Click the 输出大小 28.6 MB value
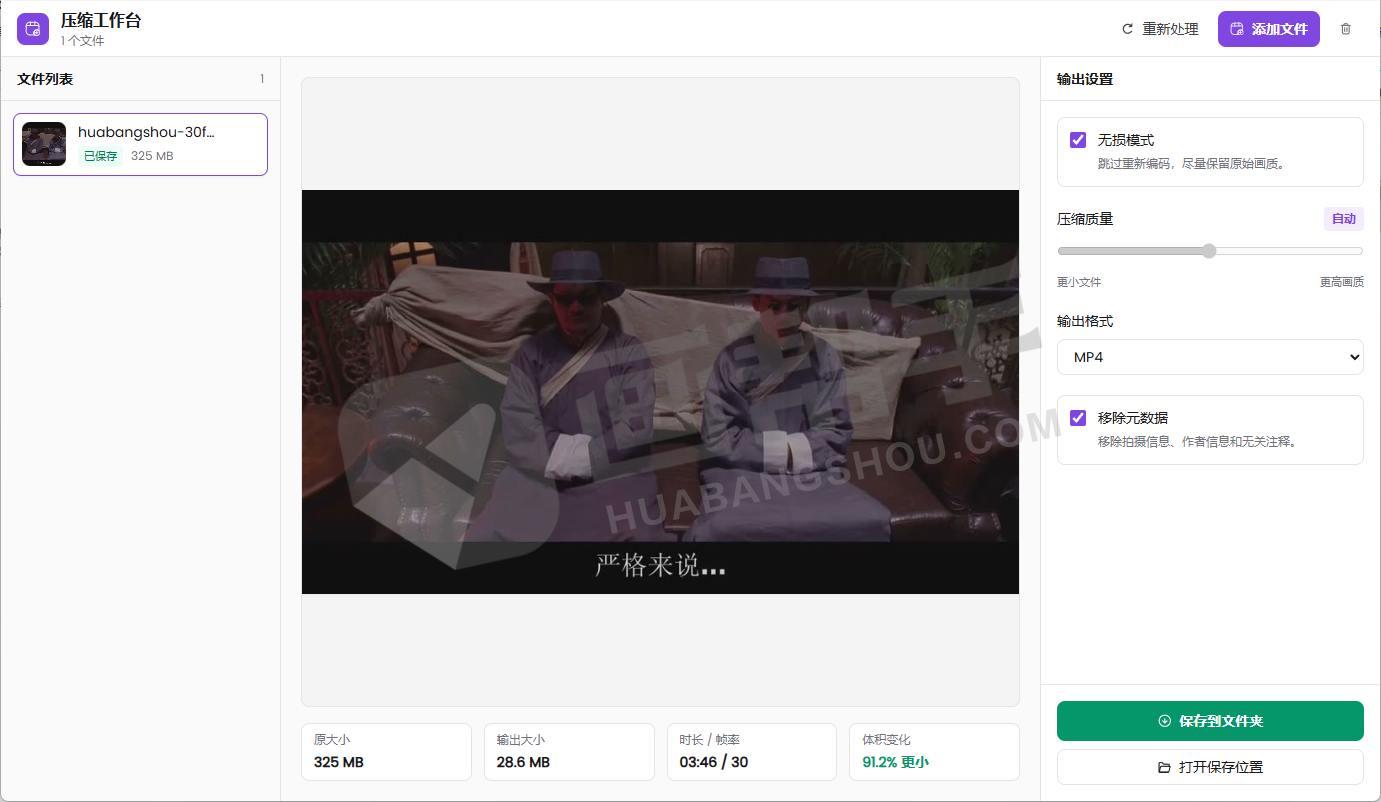 click(523, 762)
